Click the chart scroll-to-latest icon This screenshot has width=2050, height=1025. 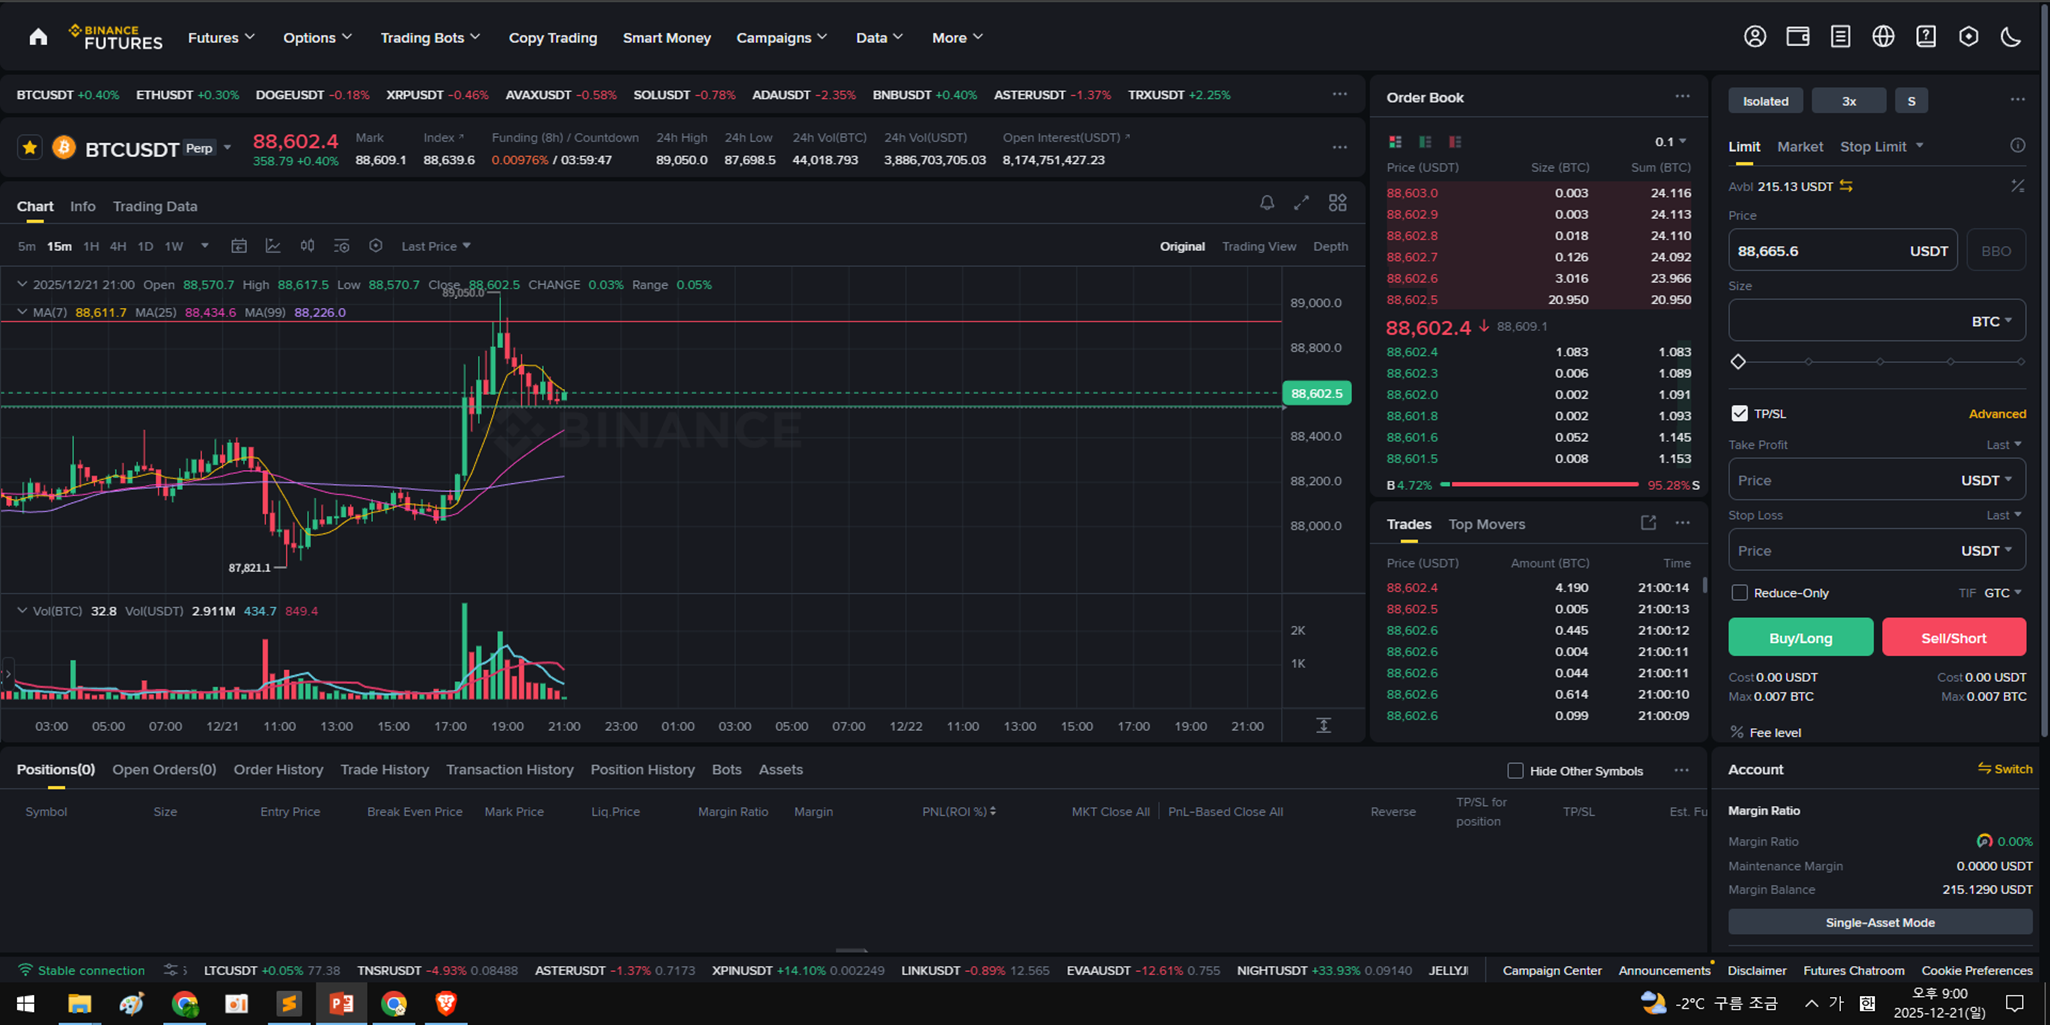coord(1323,725)
